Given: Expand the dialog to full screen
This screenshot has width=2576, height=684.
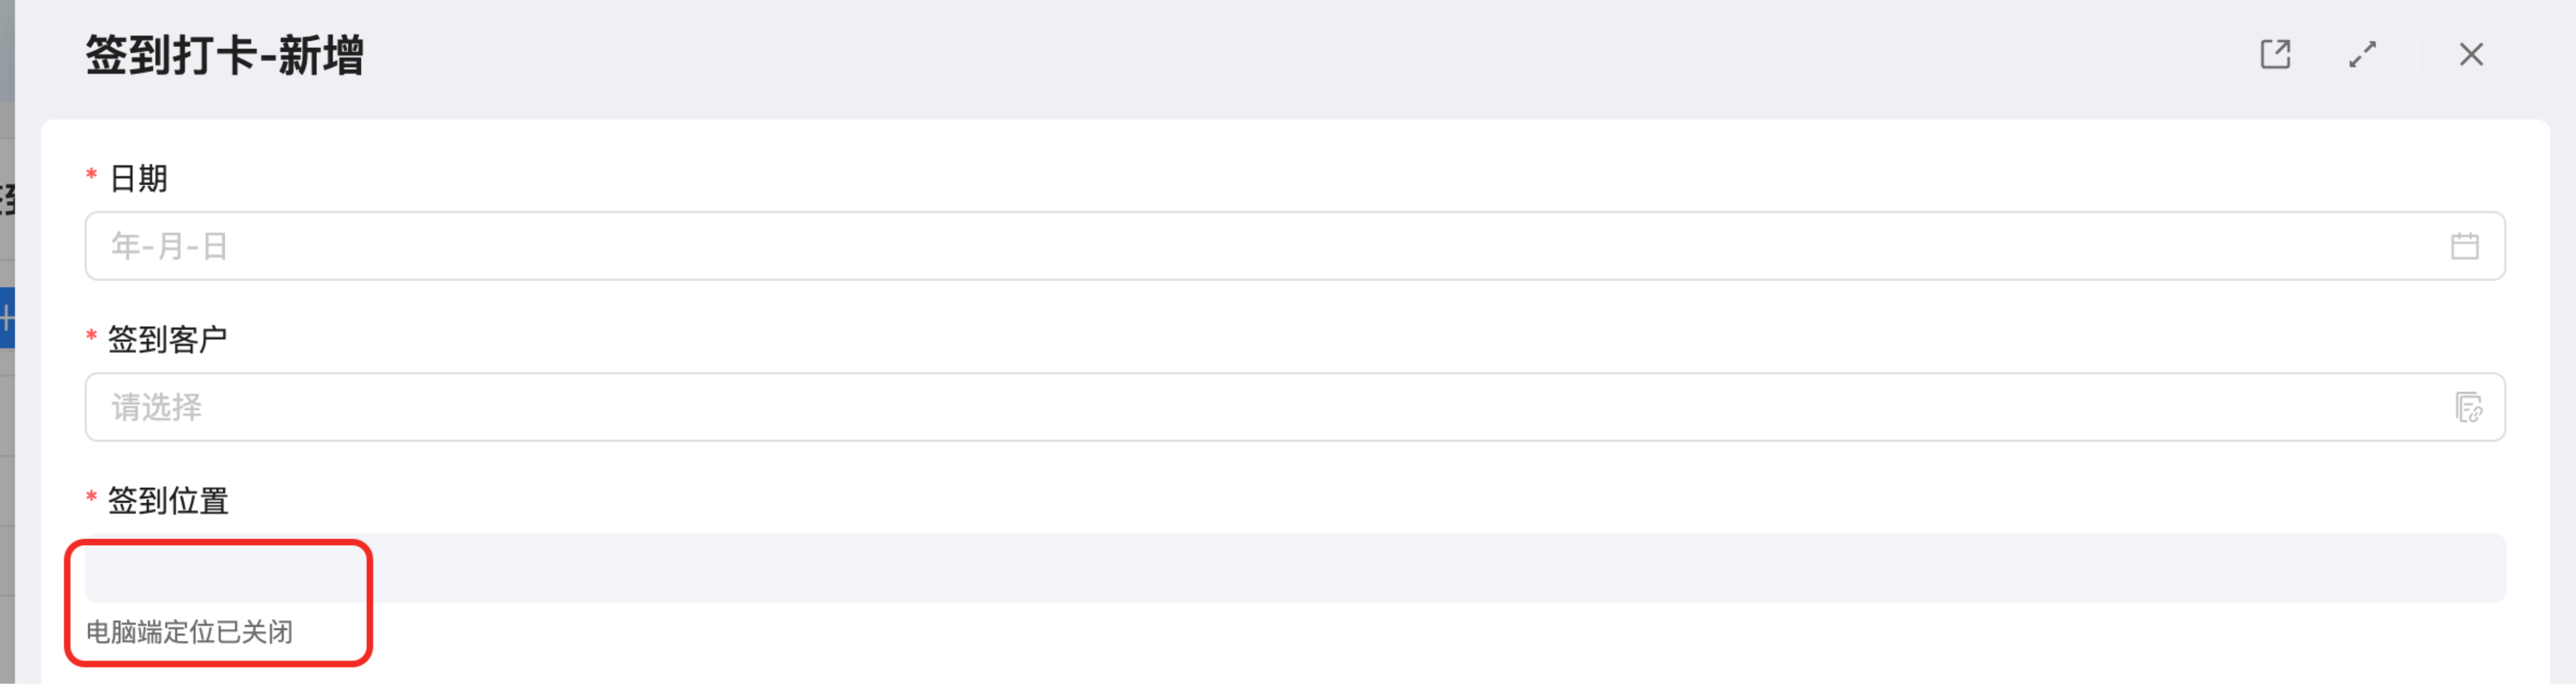Looking at the screenshot, I should point(2363,54).
